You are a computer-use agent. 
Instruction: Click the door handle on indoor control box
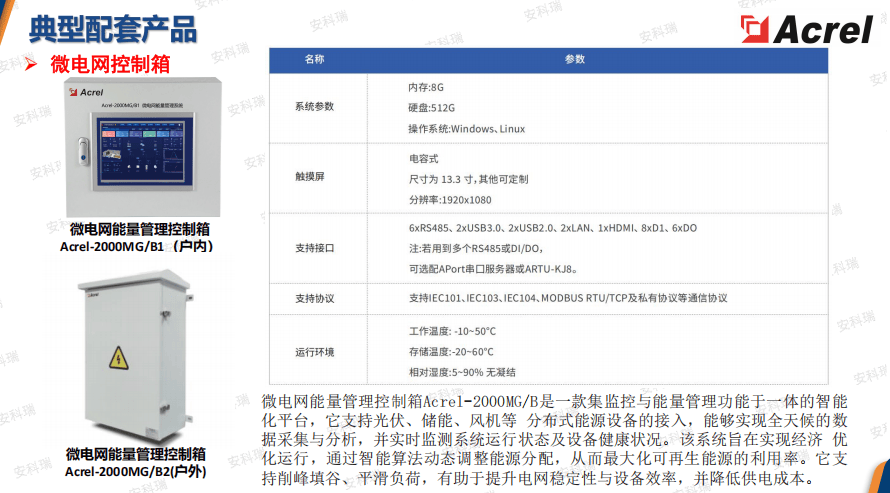pos(83,151)
